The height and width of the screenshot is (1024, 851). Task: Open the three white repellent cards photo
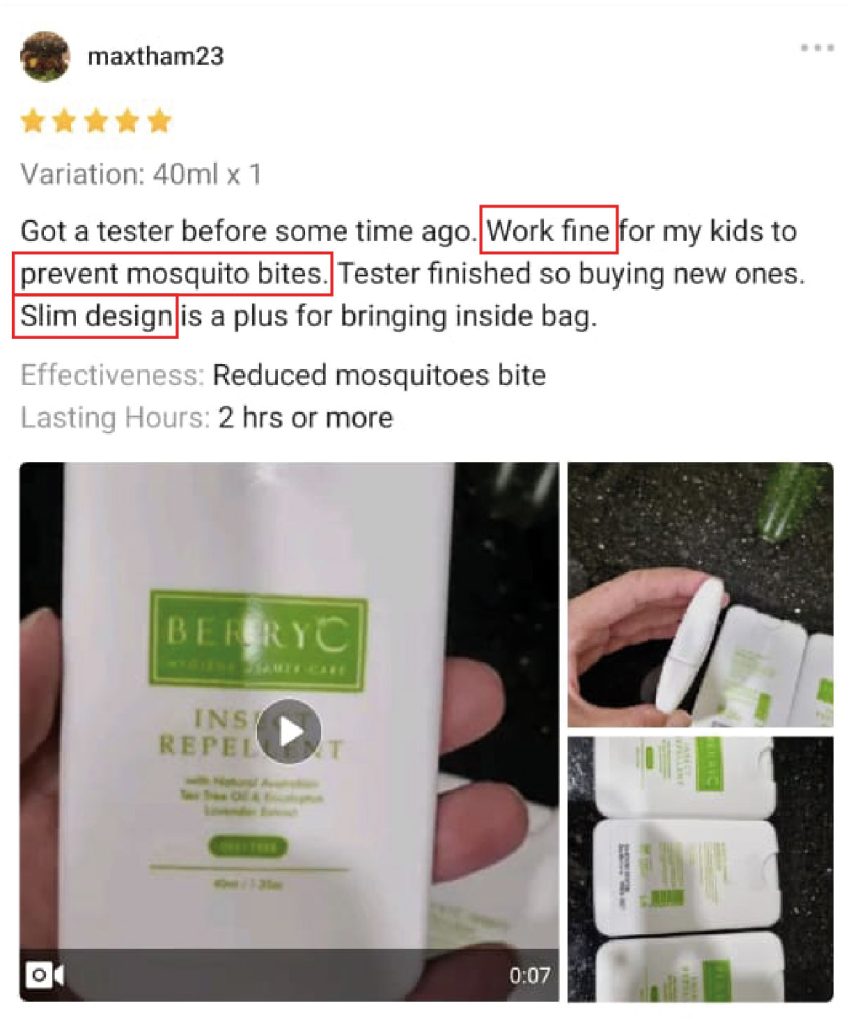point(700,869)
